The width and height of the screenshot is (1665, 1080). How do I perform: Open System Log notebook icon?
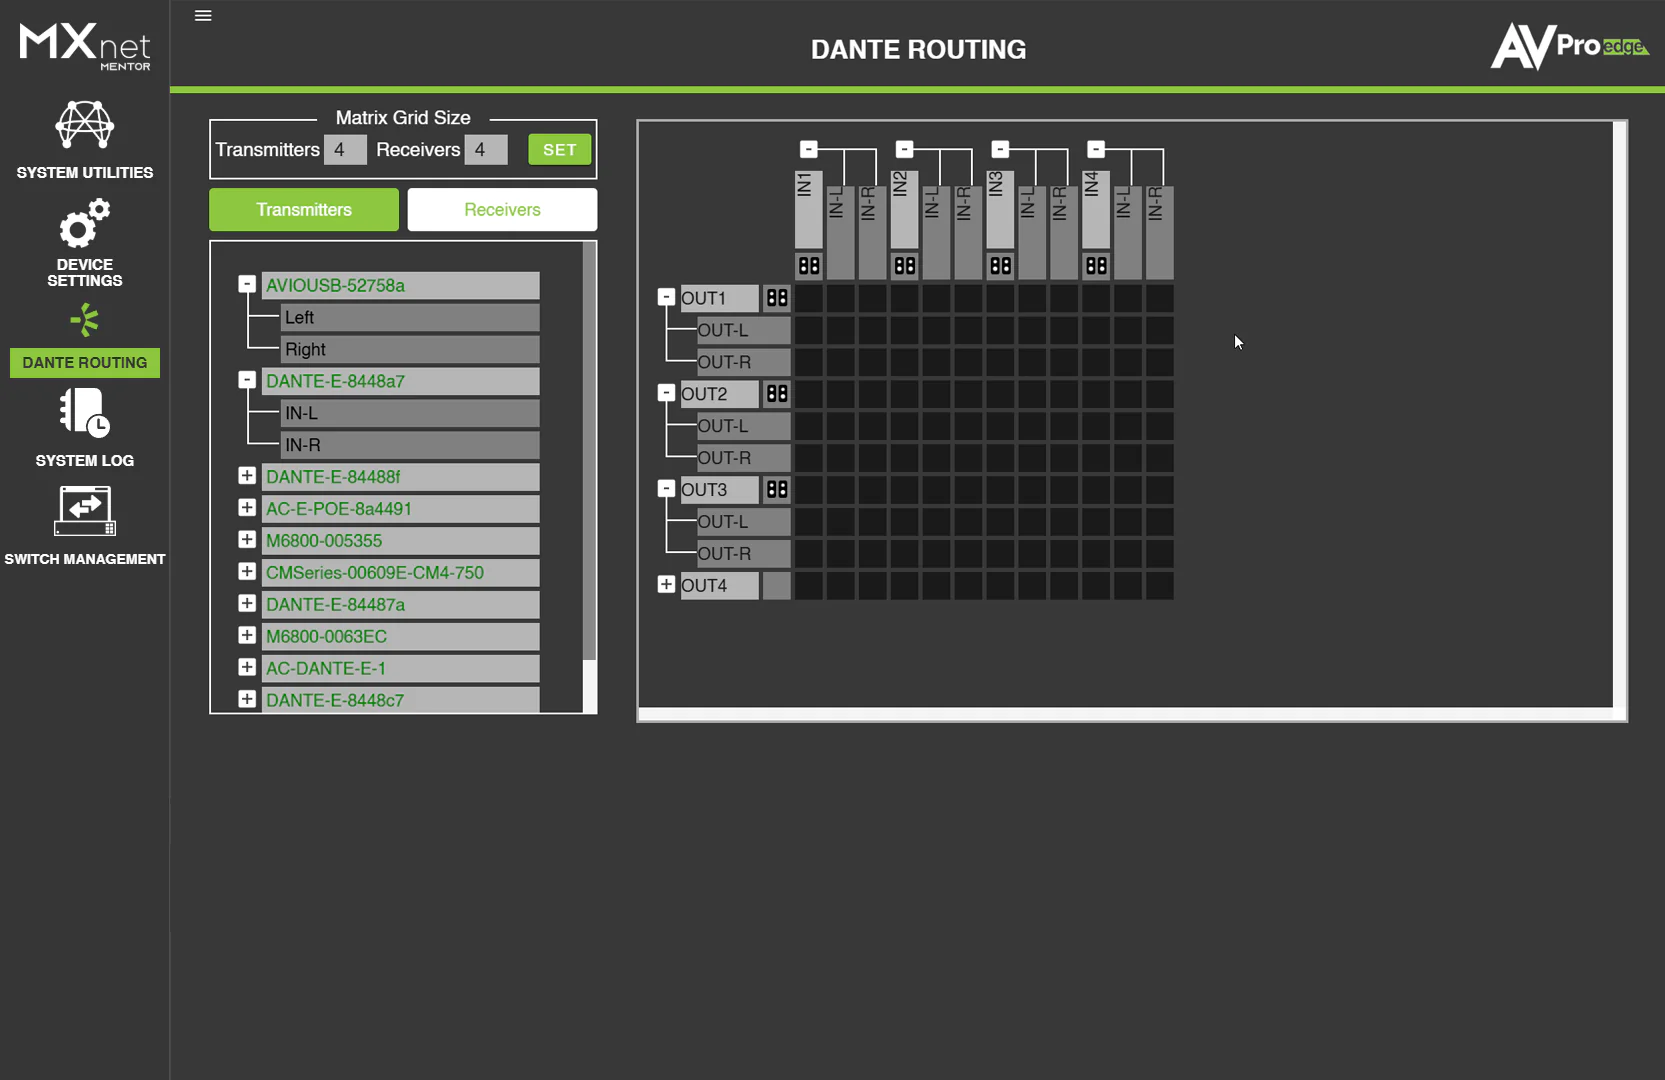[x=84, y=413]
